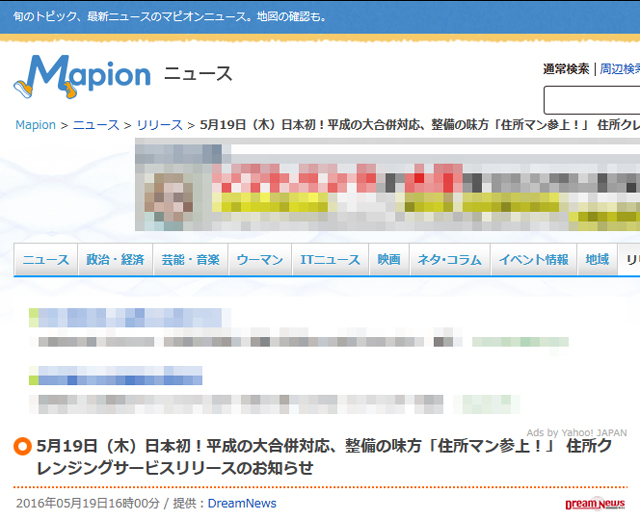Select the 映画 tab

click(x=389, y=260)
